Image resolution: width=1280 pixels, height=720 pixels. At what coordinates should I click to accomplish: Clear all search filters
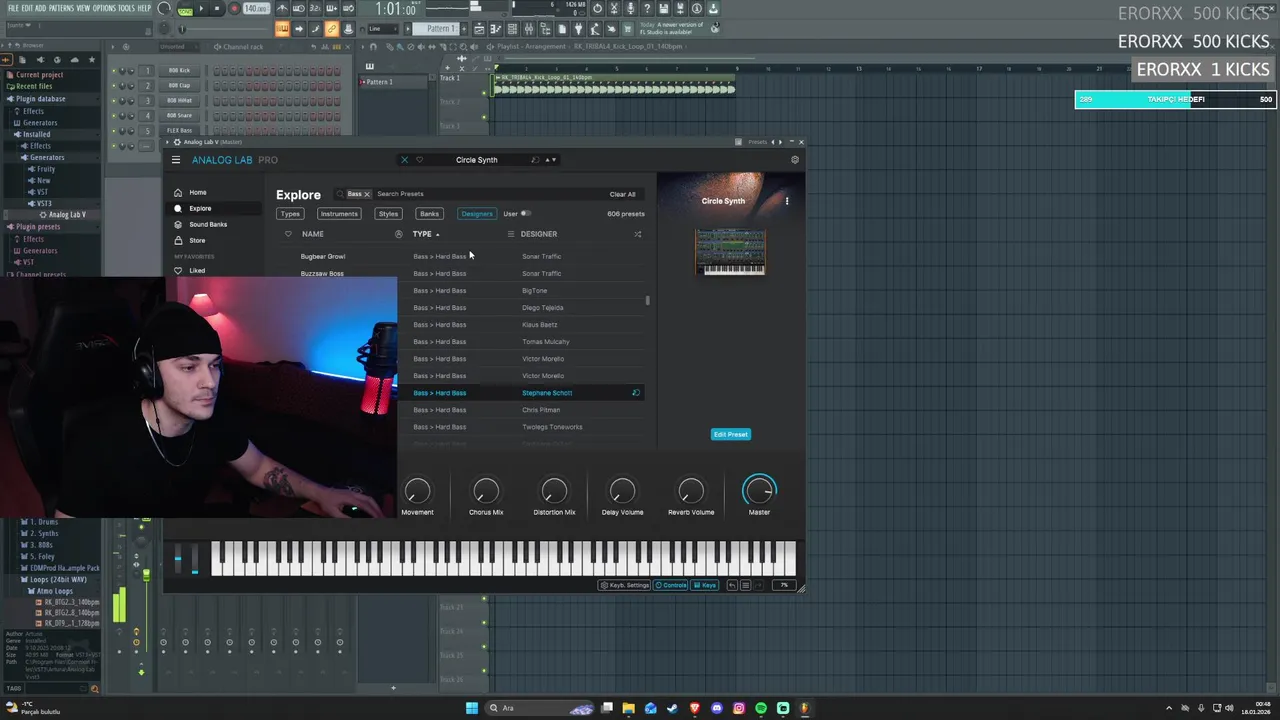[x=622, y=194]
